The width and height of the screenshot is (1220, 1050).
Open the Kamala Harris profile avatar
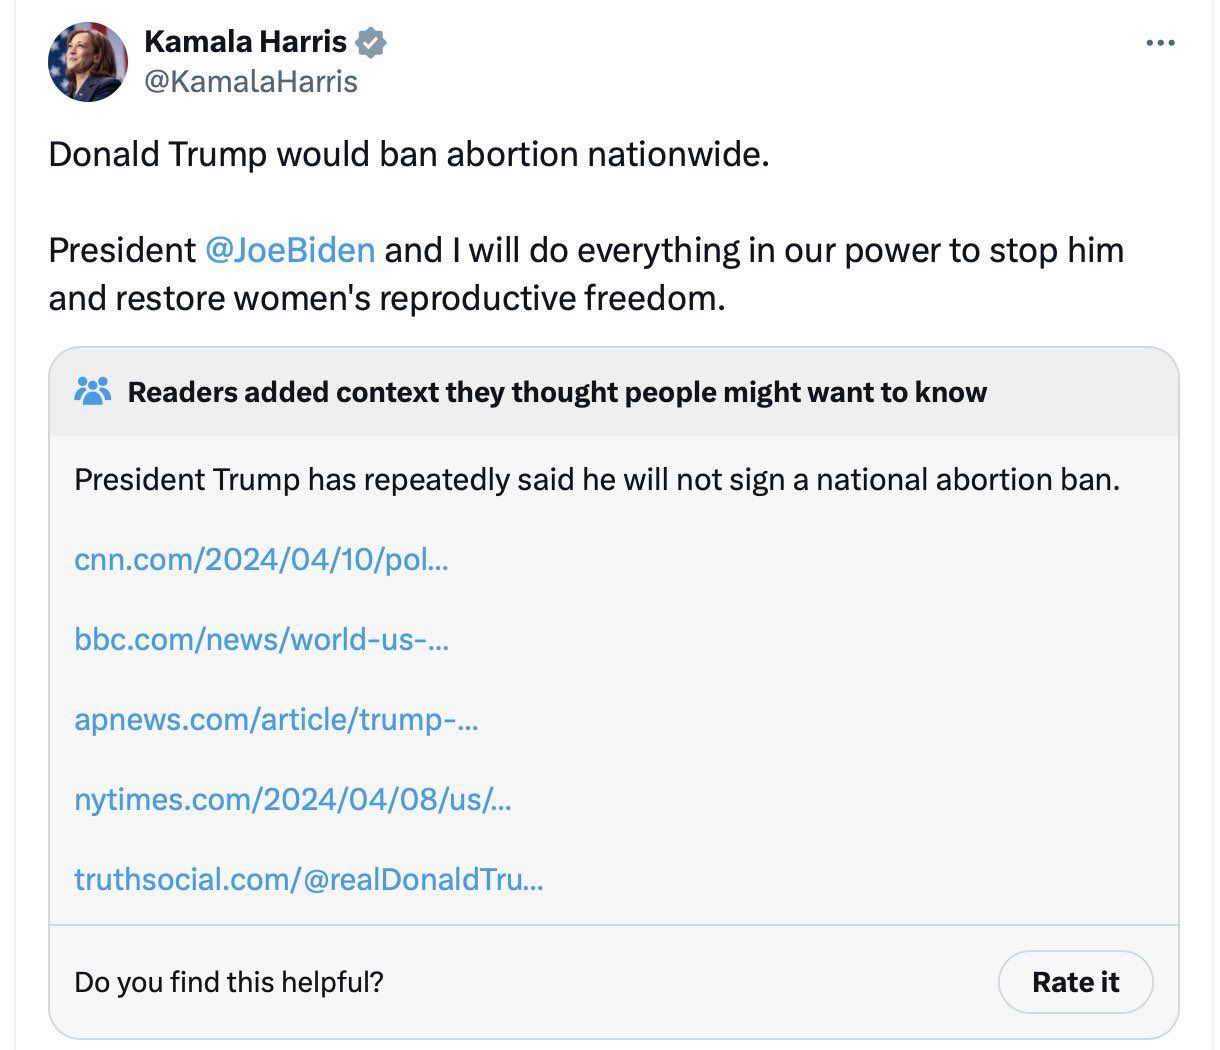tap(88, 62)
